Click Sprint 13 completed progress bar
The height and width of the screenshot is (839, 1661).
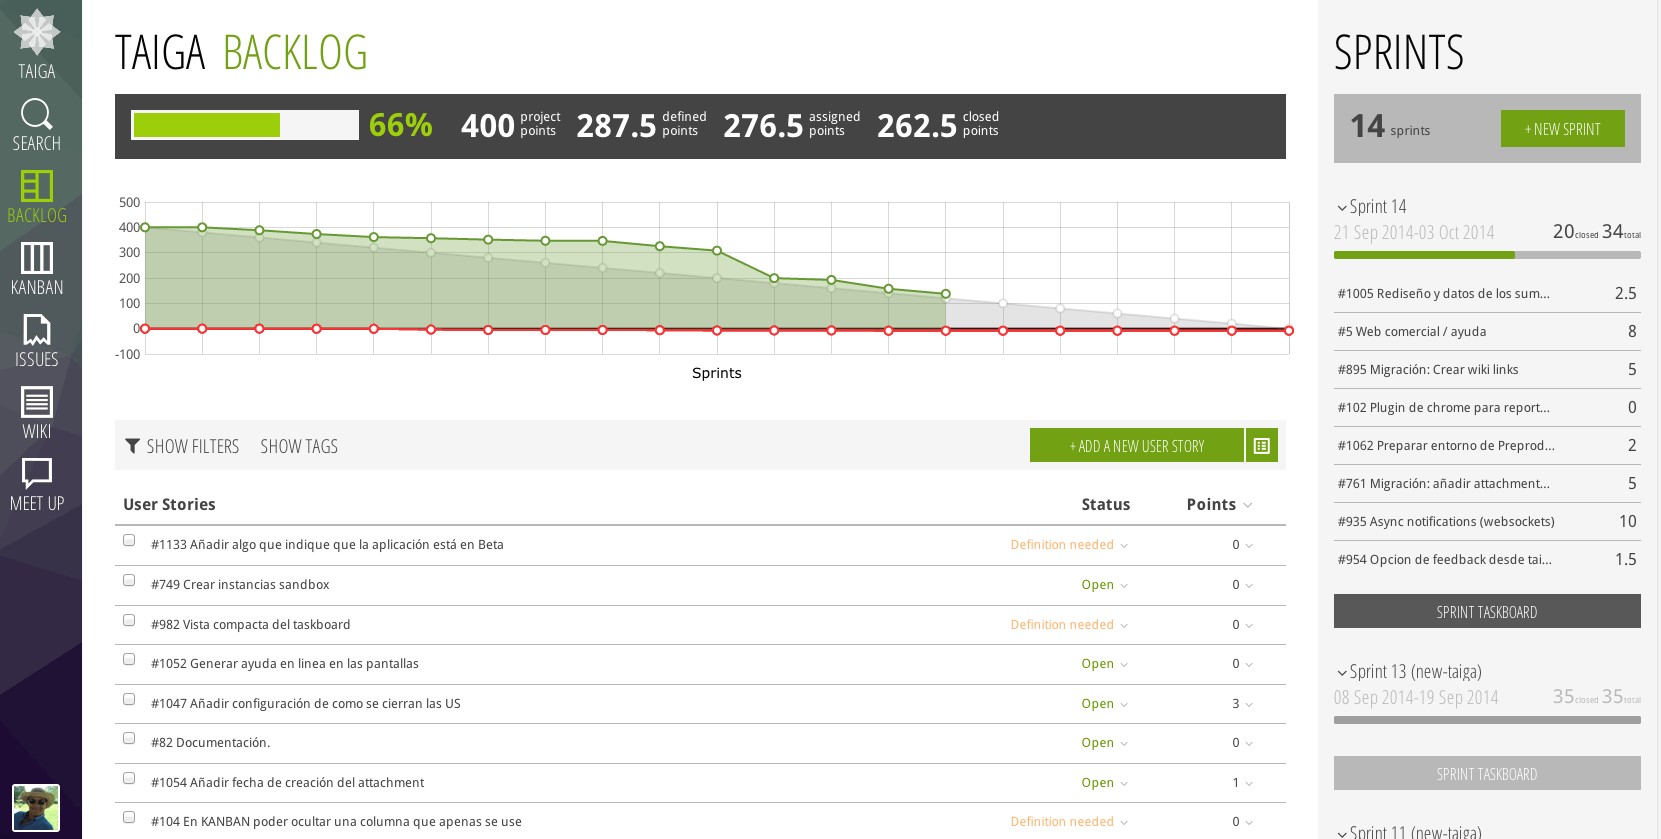pyautogui.click(x=1487, y=720)
